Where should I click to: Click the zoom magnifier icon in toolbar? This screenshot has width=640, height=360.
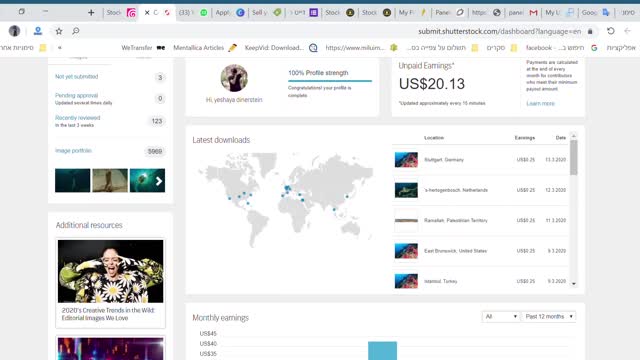(76, 31)
